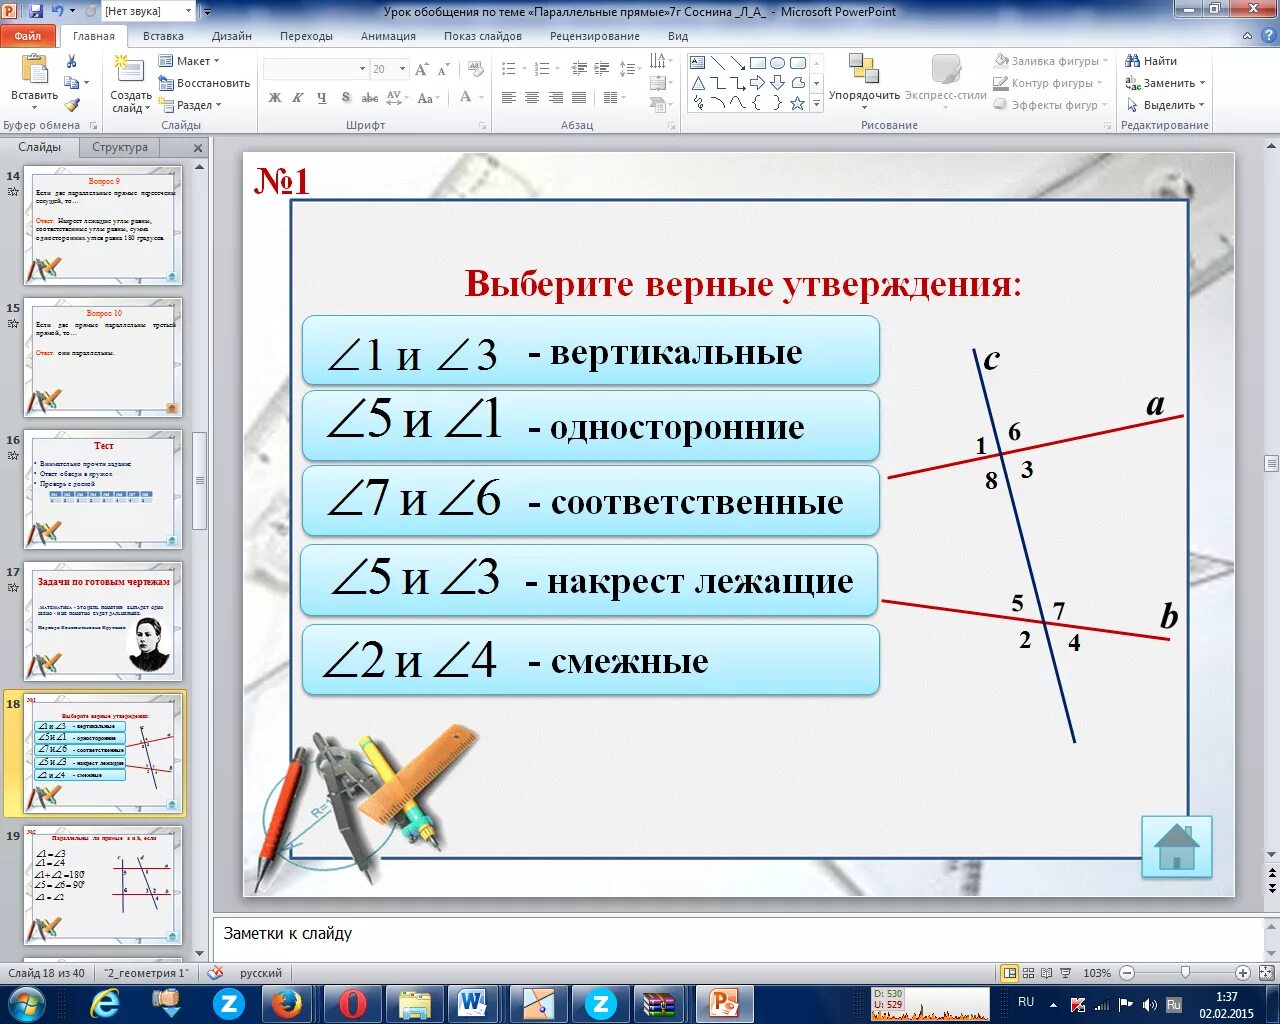This screenshot has width=1280, height=1024.
Task: Switch to Slide Sorter view icon
Action: (x=1030, y=973)
